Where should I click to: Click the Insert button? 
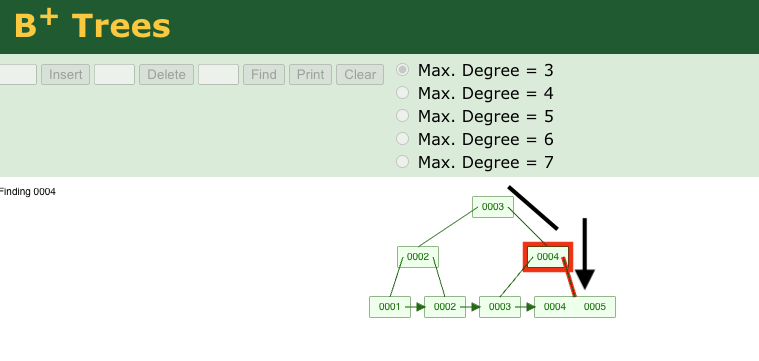(65, 75)
